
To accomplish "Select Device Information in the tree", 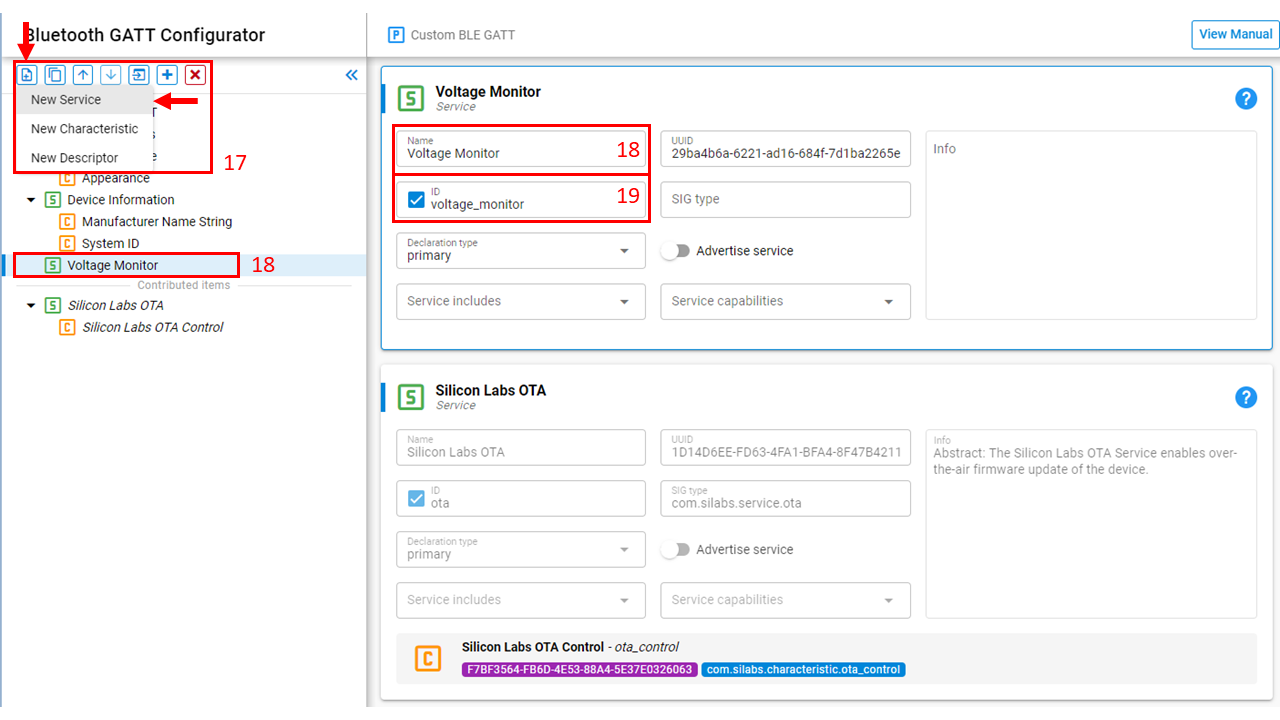I will (121, 200).
